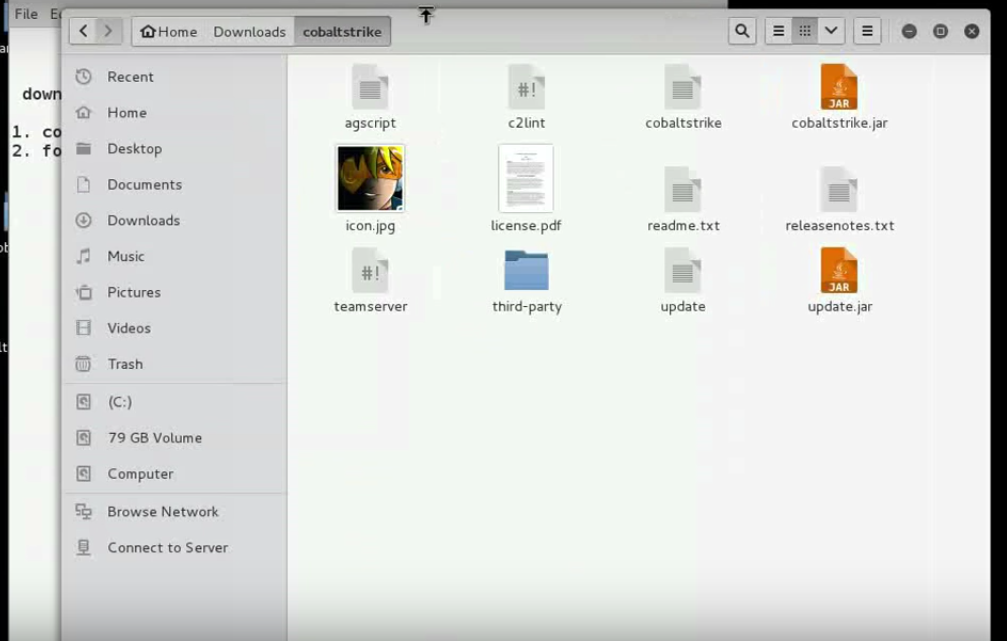The height and width of the screenshot is (641, 1007).
Task: Open Home in the sidebar
Action: coord(175,113)
